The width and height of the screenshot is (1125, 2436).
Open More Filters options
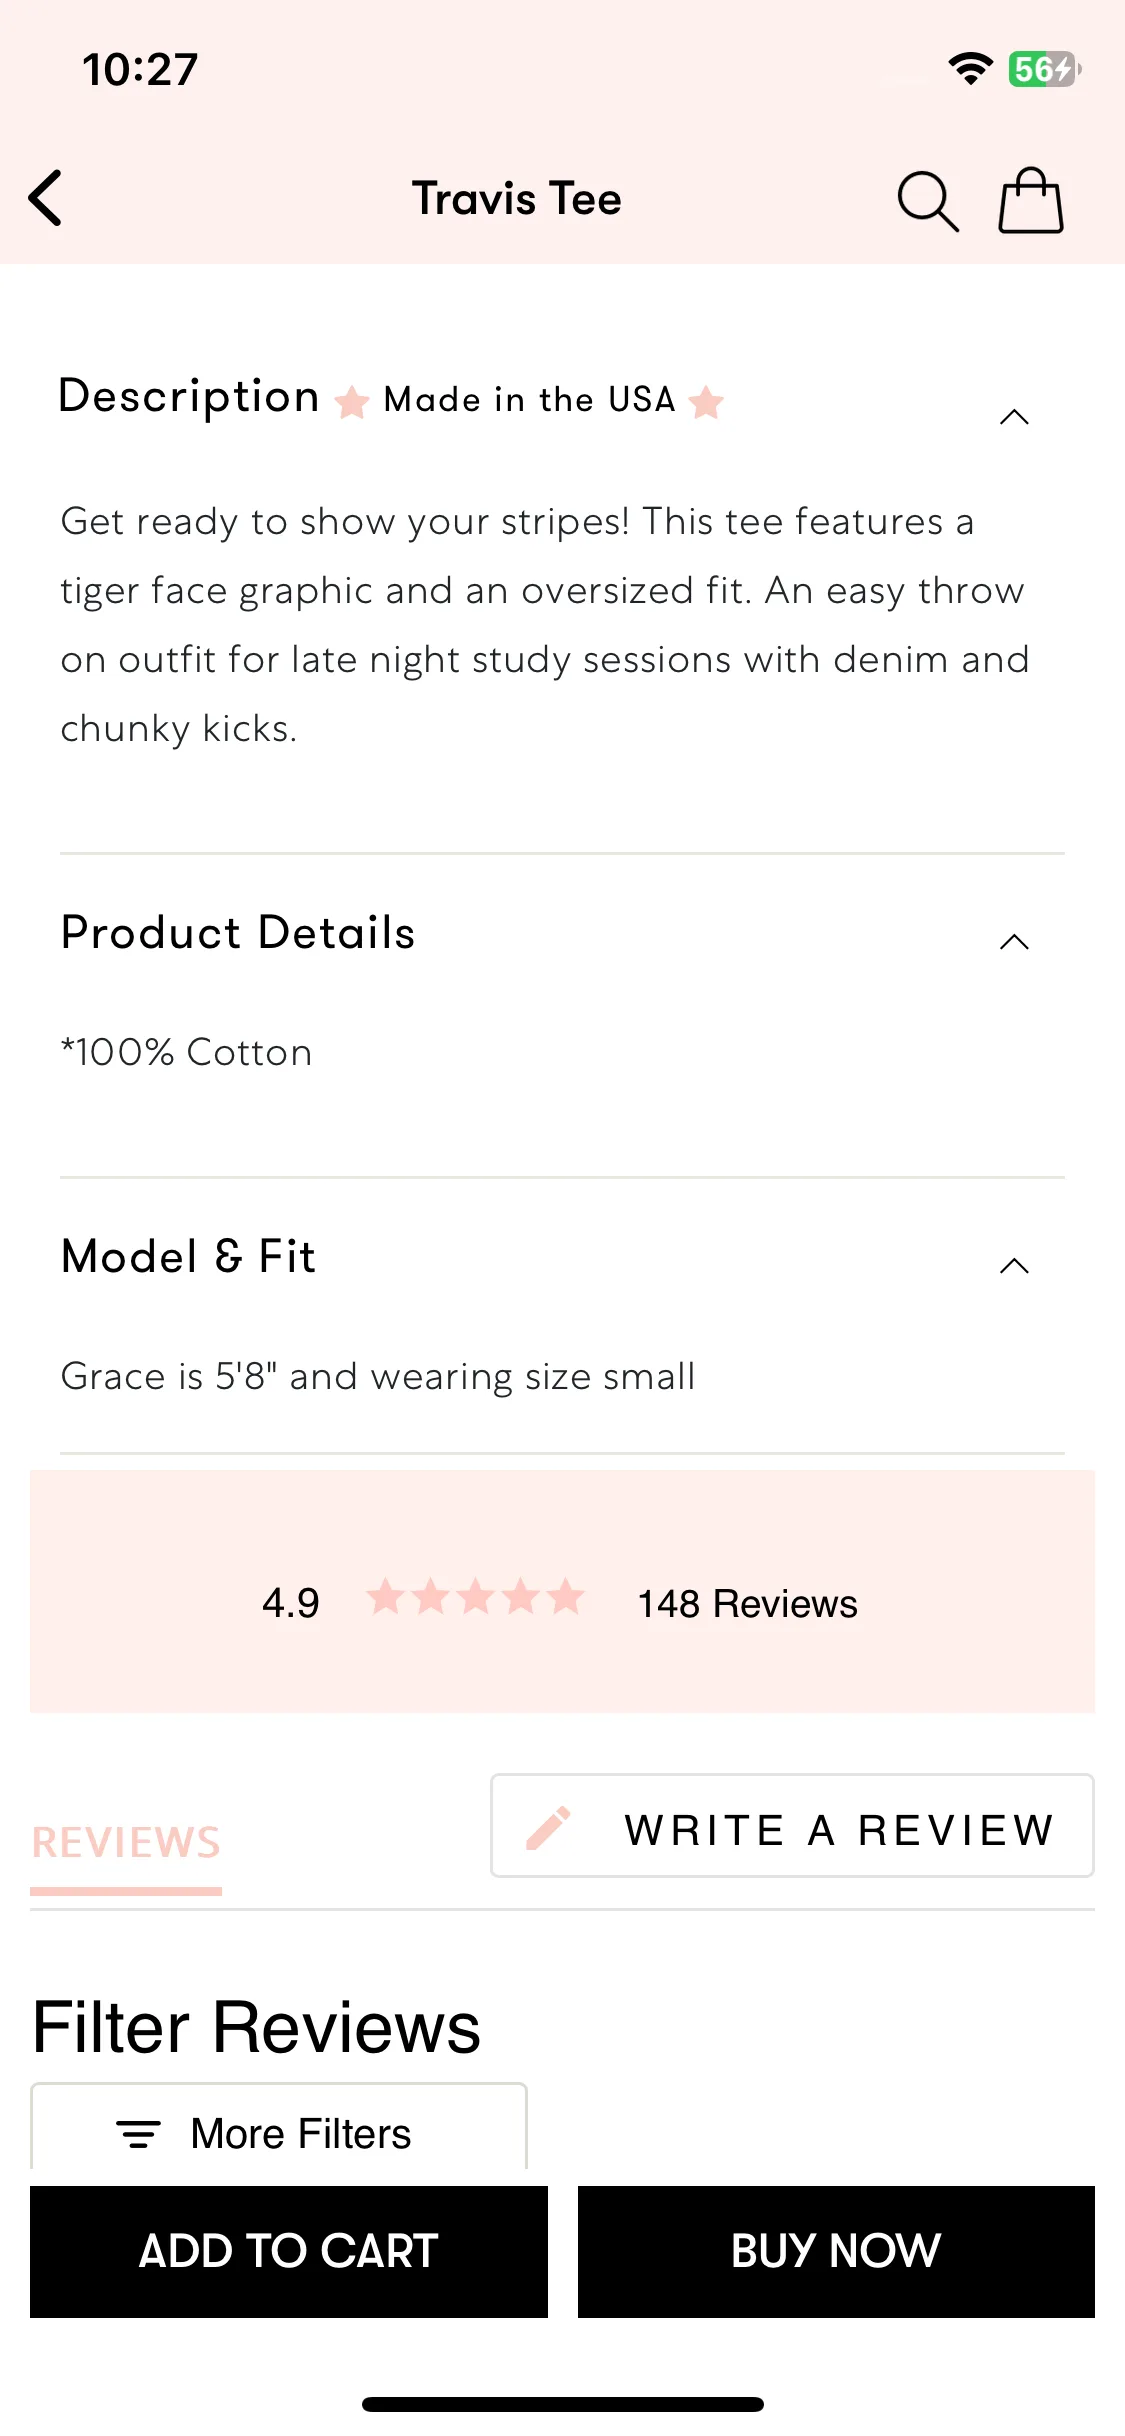point(279,2128)
